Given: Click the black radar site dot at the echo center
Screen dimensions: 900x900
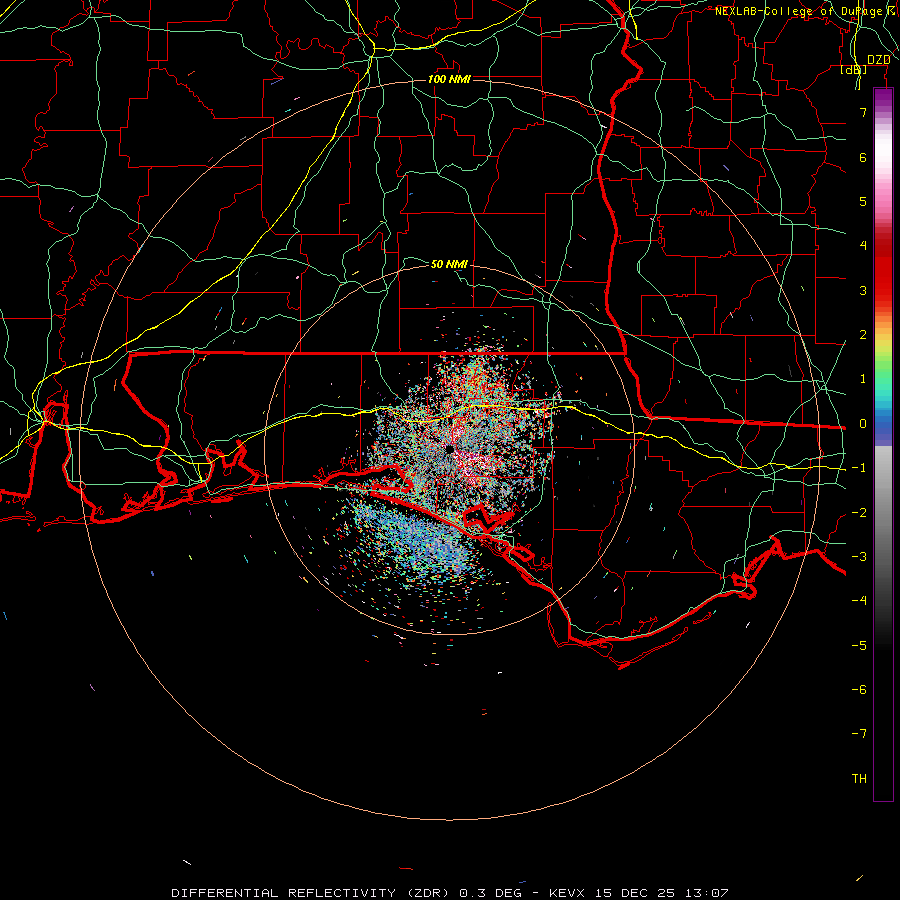Looking at the screenshot, I should (x=449, y=449).
